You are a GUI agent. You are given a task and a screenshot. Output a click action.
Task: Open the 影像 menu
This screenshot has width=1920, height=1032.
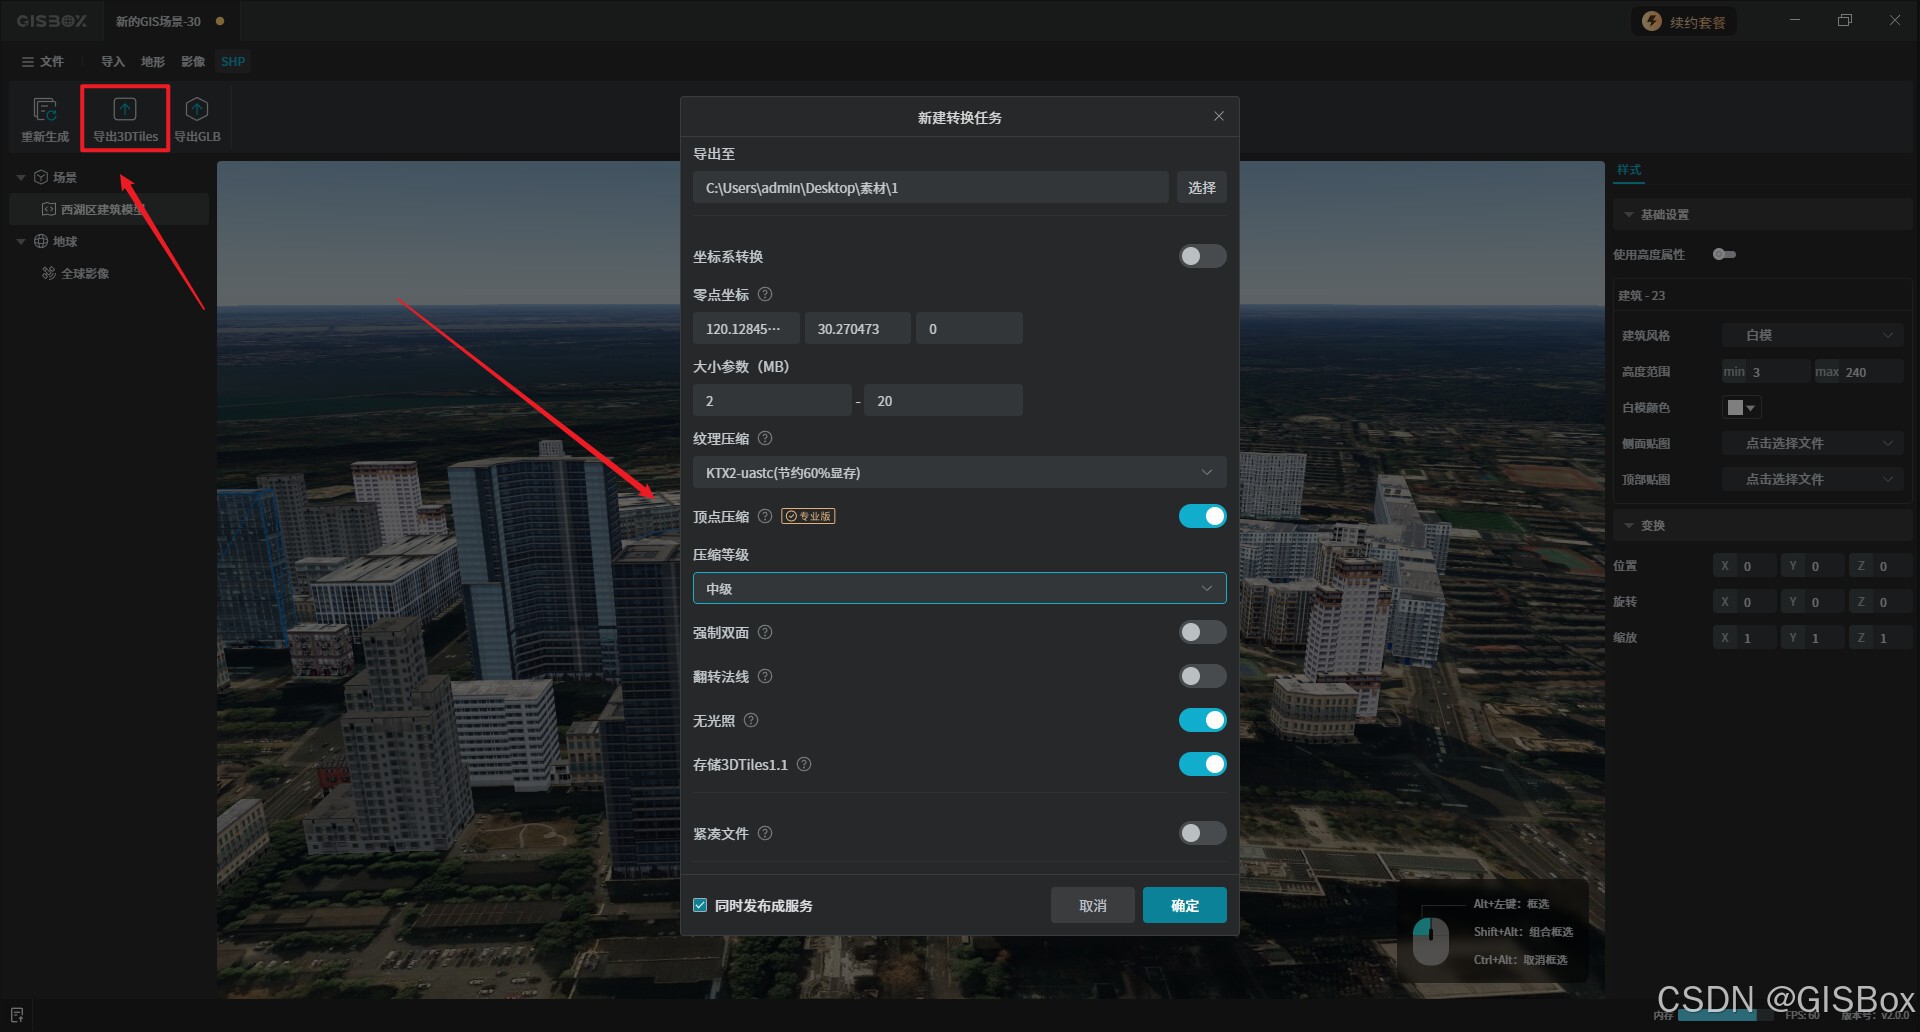point(192,62)
